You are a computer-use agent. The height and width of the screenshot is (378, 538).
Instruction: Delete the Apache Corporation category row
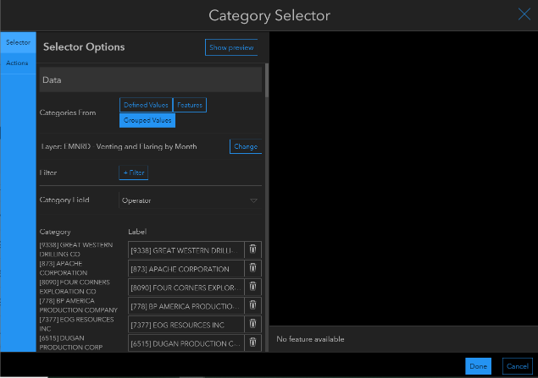click(x=253, y=268)
